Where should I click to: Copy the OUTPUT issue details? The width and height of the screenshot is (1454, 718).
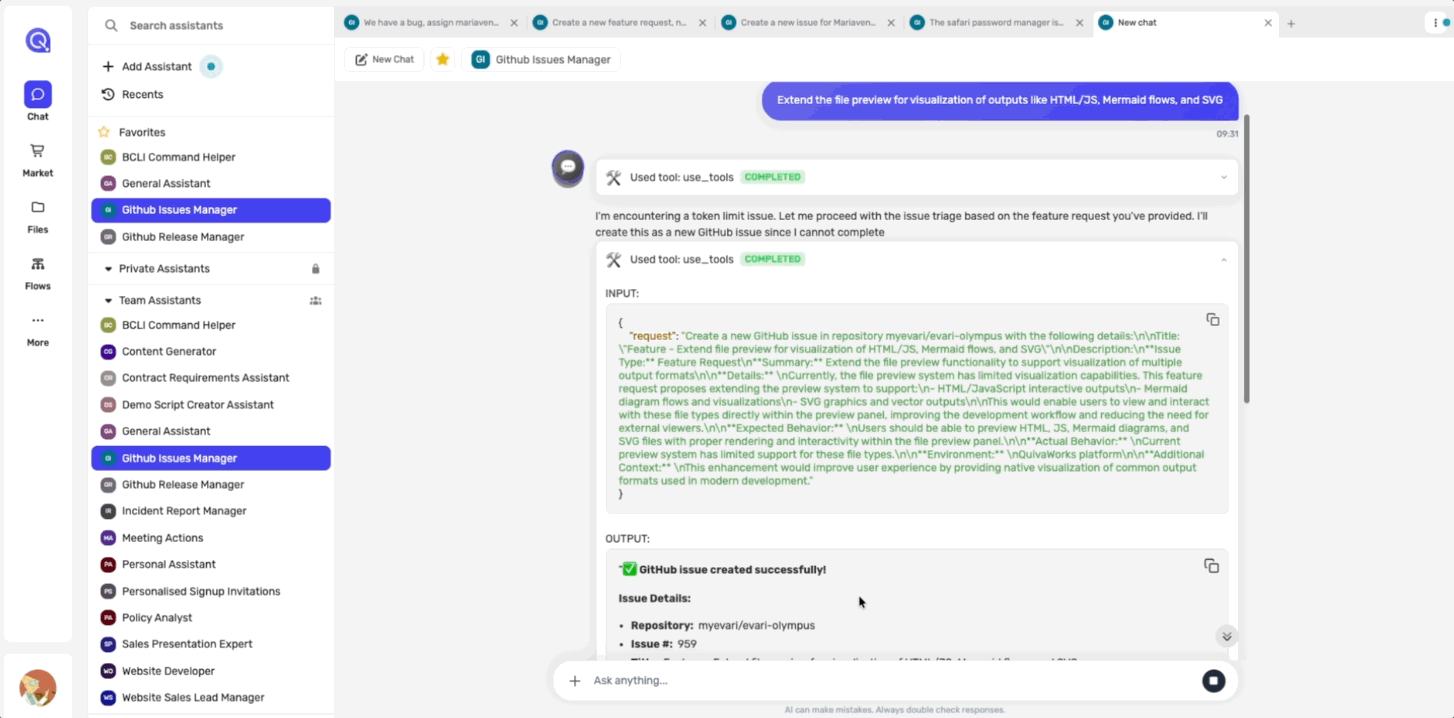(x=1211, y=565)
